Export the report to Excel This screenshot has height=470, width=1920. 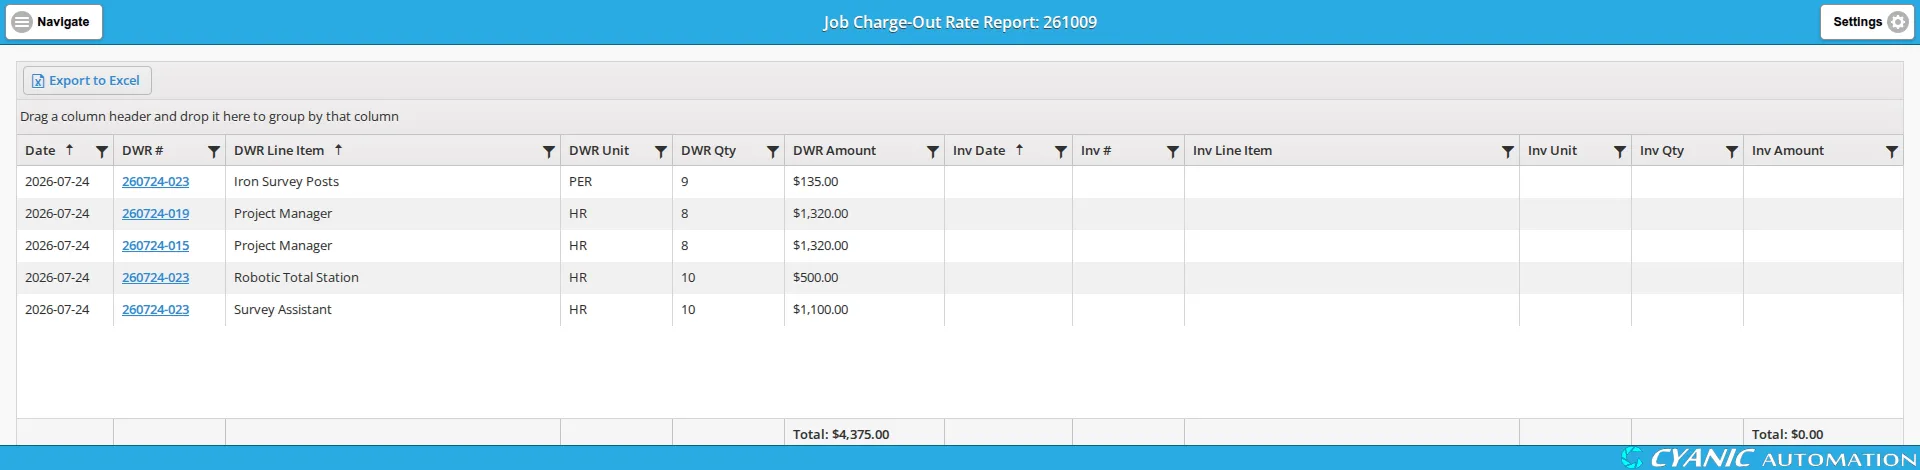pyautogui.click(x=87, y=80)
